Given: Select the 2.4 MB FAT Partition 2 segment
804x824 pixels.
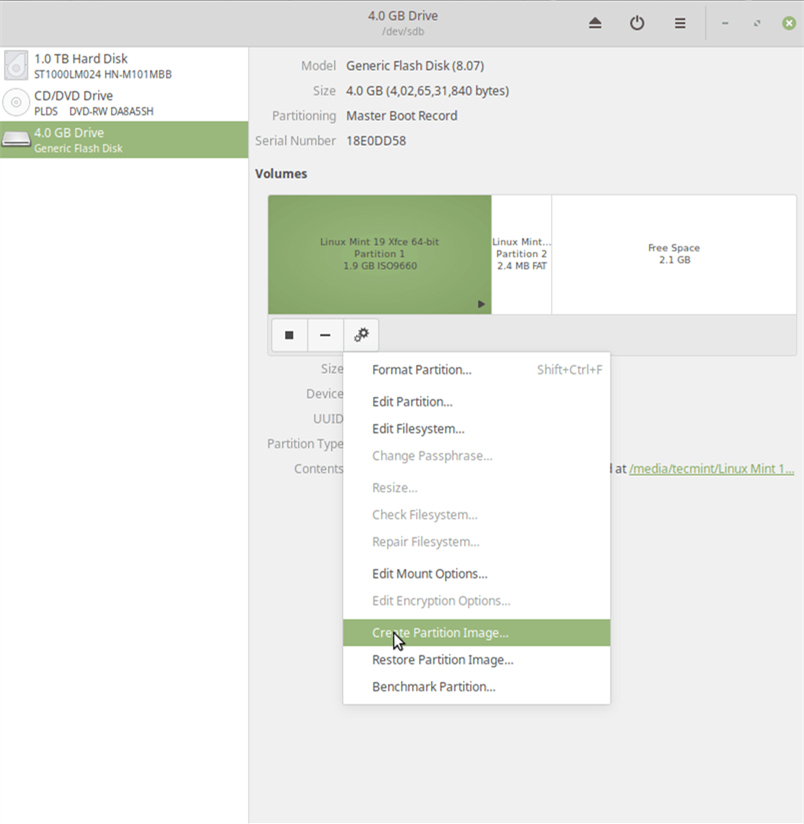Looking at the screenshot, I should click(x=521, y=254).
